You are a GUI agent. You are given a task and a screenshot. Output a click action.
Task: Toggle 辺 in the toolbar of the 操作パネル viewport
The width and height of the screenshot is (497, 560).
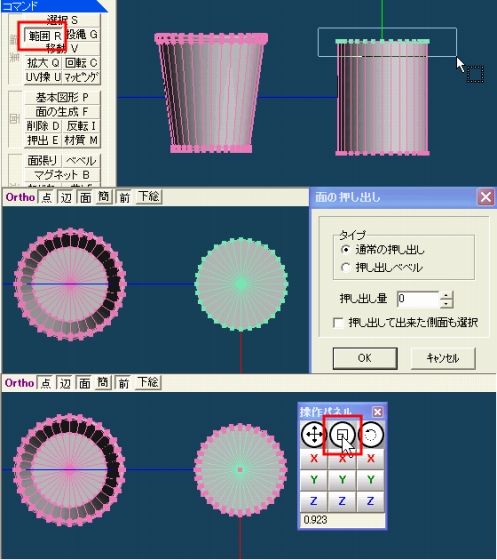(x=65, y=383)
